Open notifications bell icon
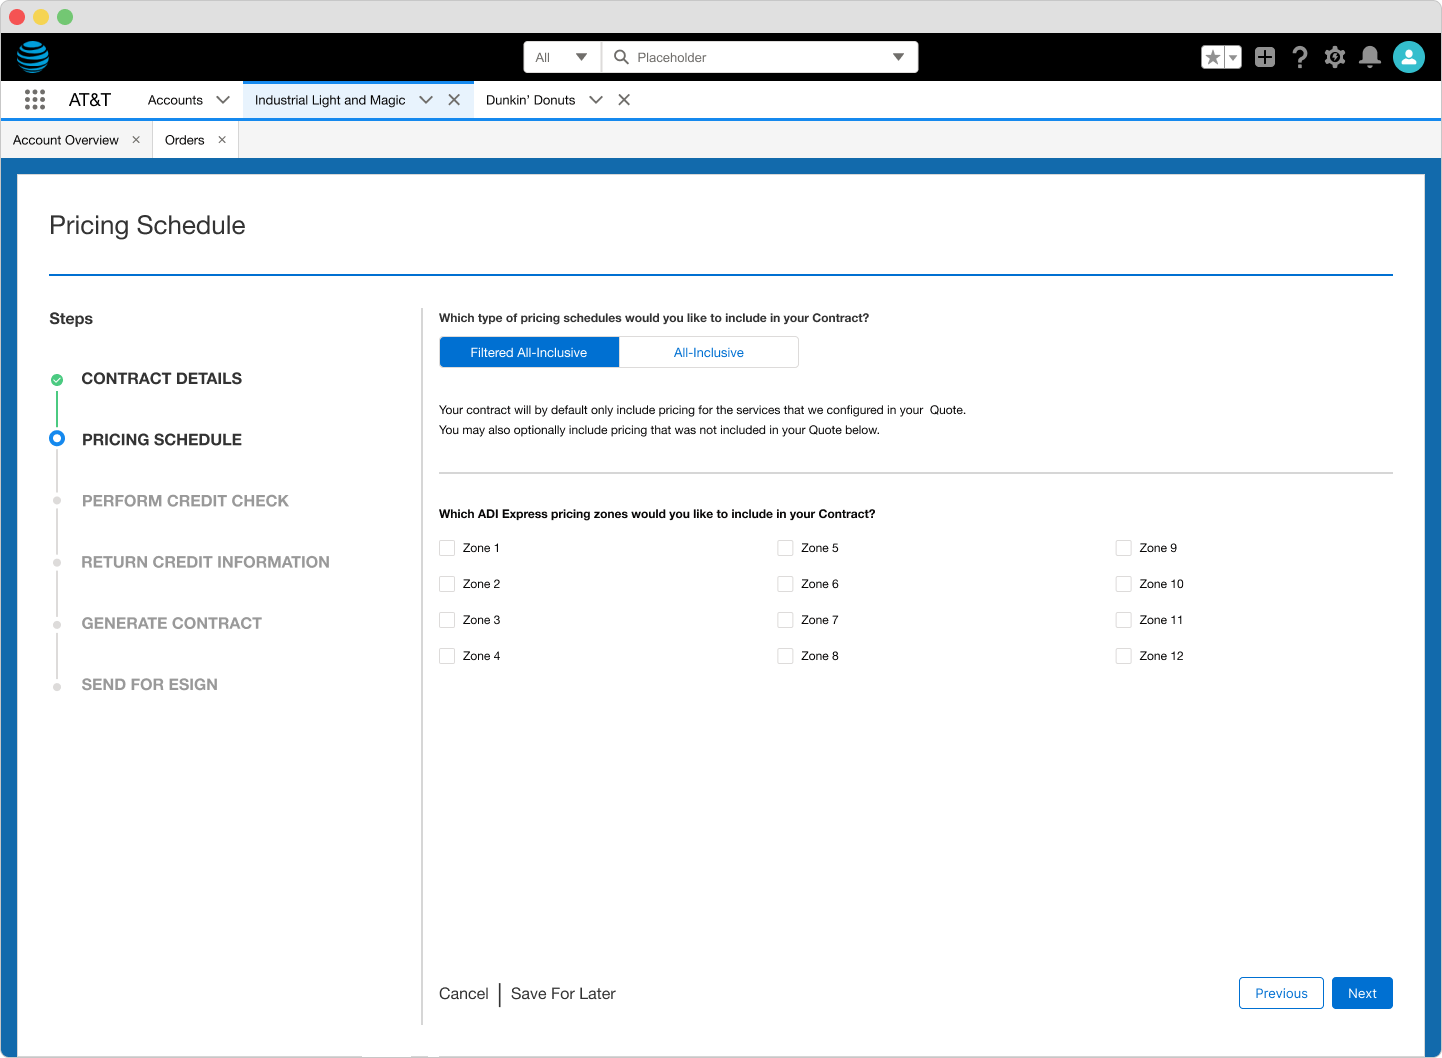Viewport: 1442px width, 1058px height. [x=1370, y=57]
